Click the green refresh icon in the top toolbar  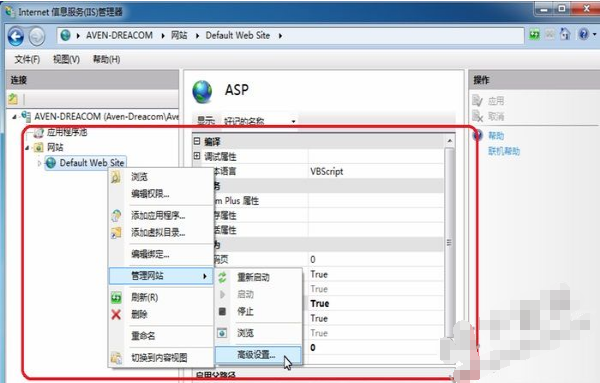[535, 35]
